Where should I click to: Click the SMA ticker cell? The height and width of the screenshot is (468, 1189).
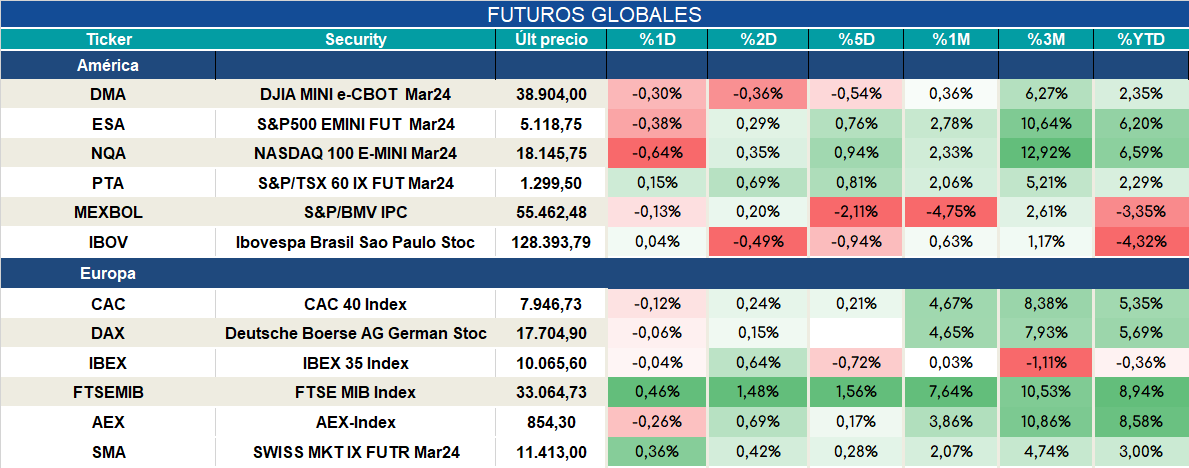[x=108, y=453]
